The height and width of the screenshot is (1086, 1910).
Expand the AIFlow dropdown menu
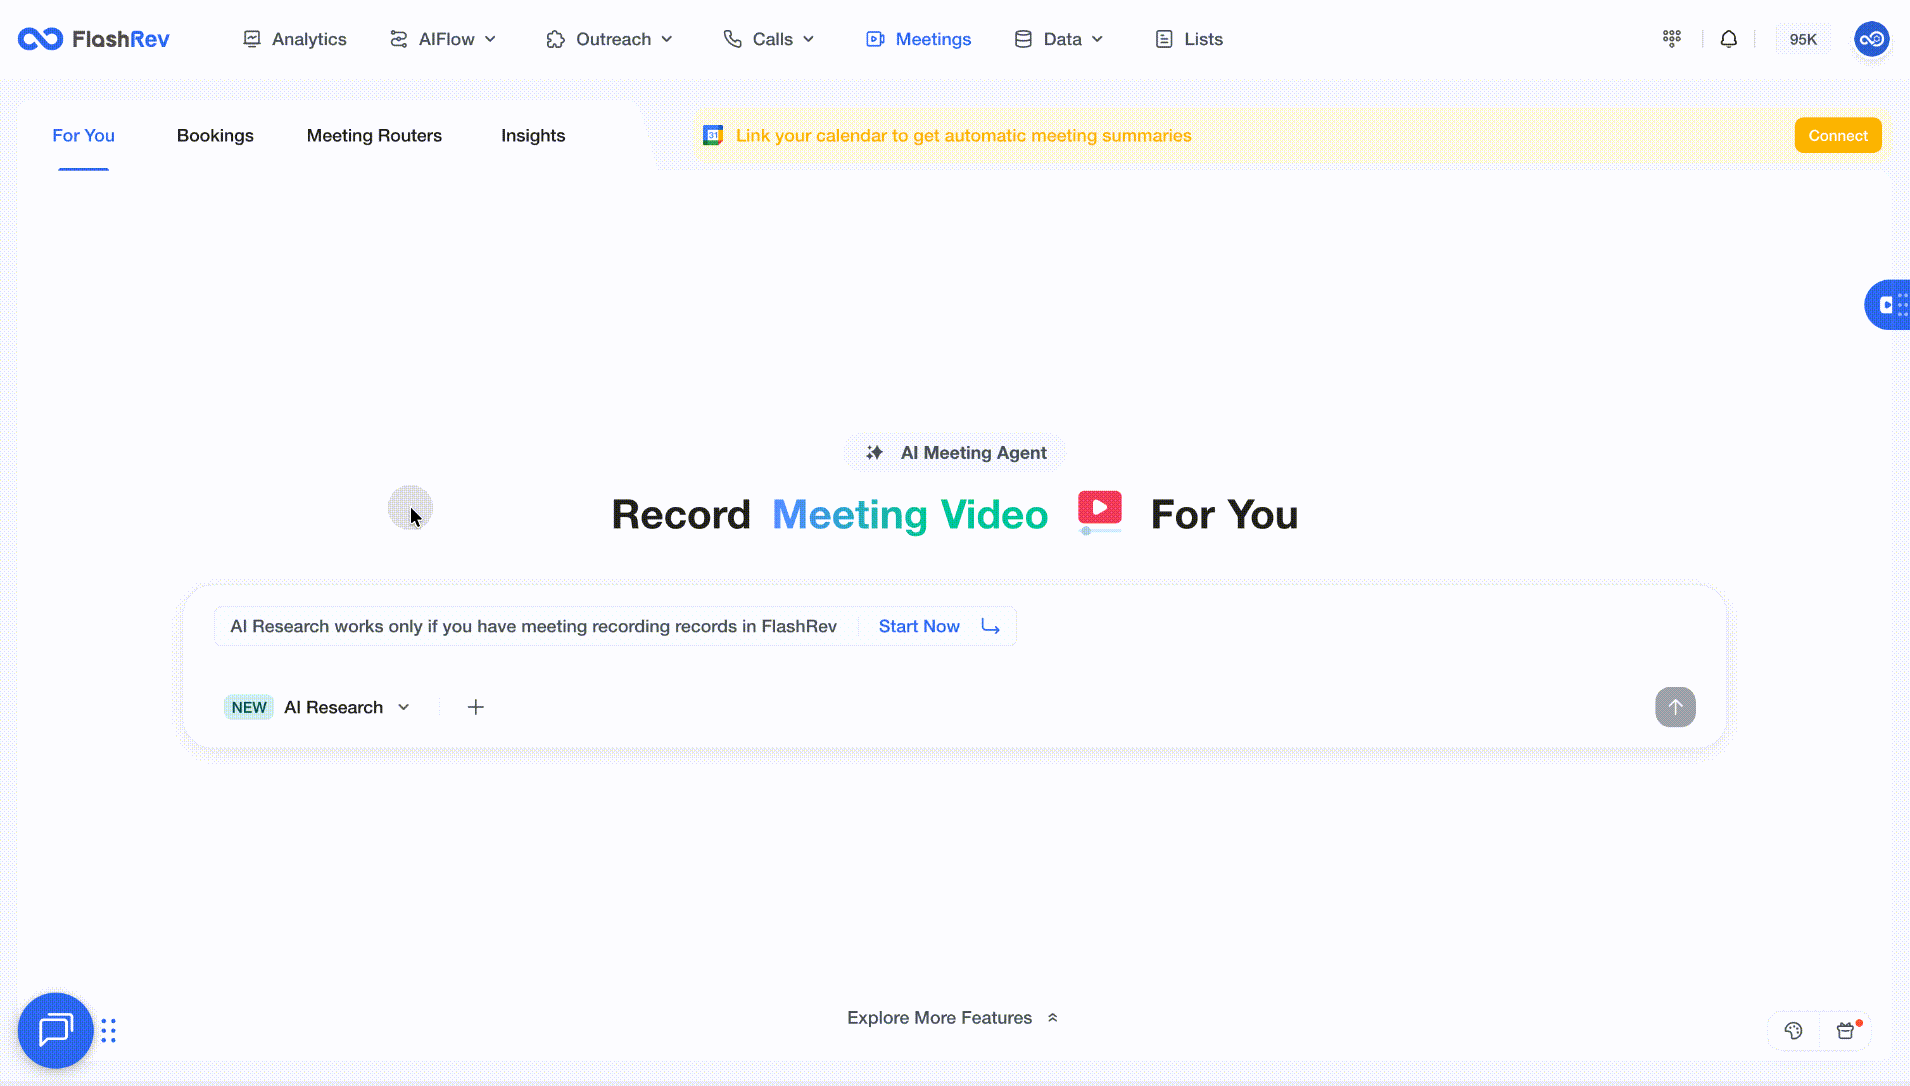coord(443,39)
